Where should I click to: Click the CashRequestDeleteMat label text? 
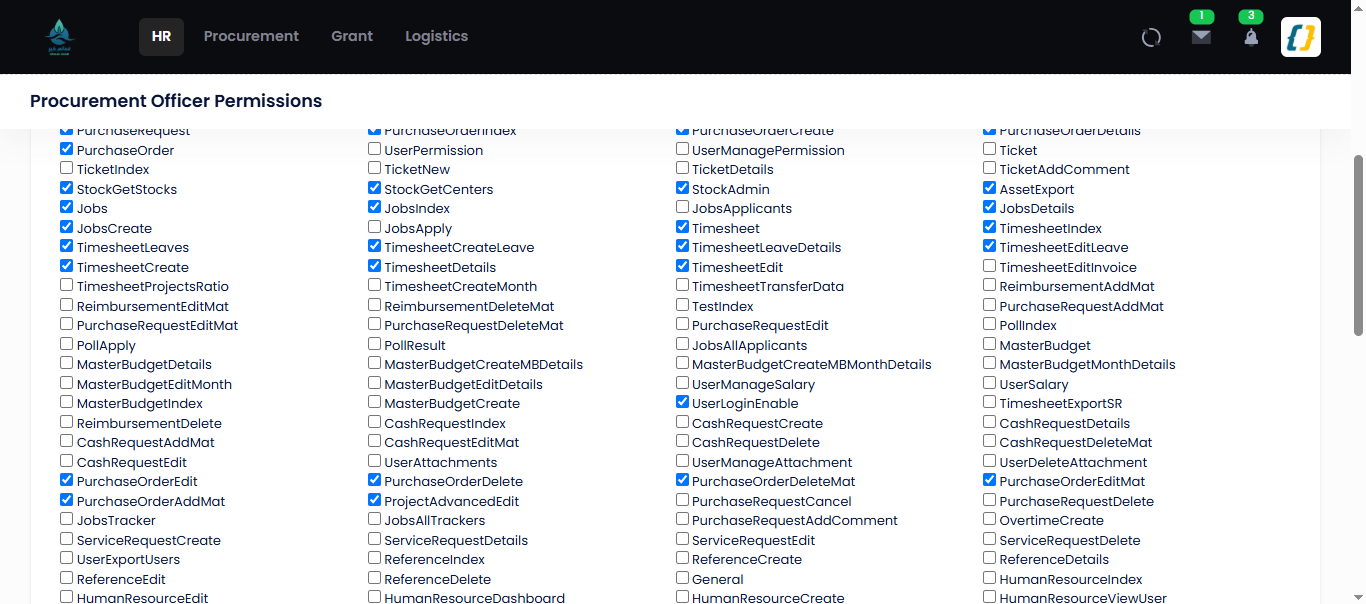coord(1076,443)
